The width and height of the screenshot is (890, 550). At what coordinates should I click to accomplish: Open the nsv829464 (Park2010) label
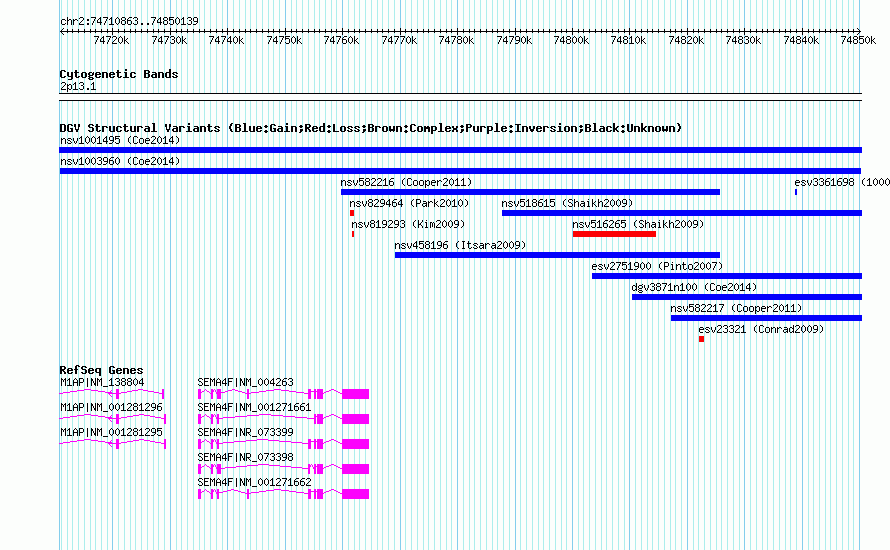coord(409,203)
